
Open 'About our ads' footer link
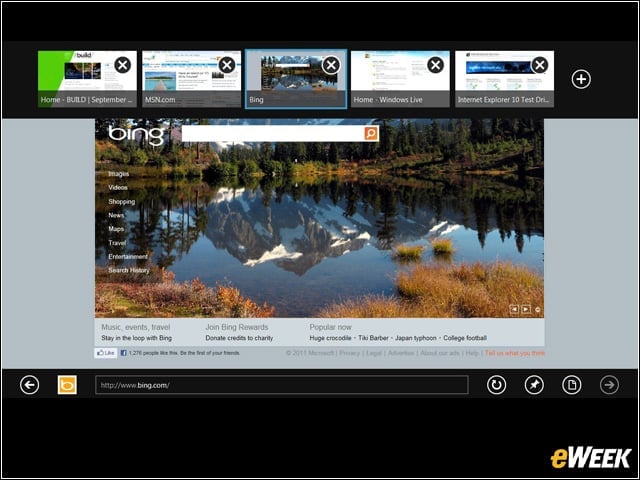pos(440,353)
